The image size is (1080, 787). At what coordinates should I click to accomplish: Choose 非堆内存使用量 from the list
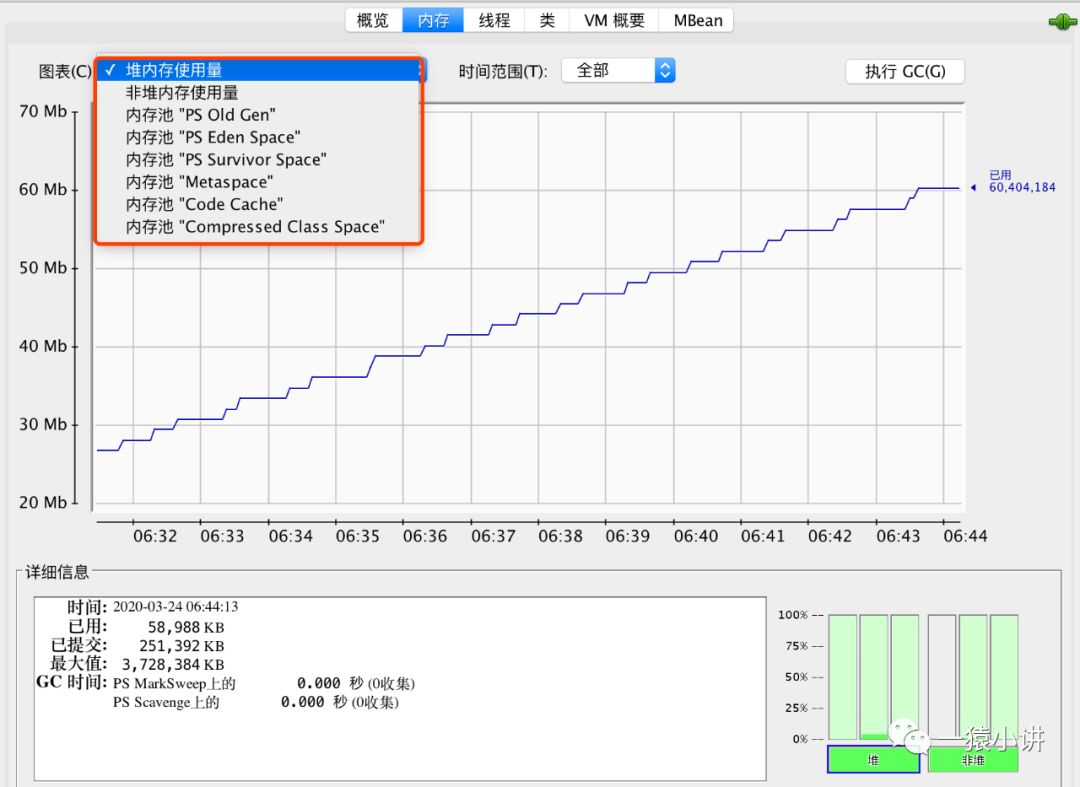pos(259,92)
